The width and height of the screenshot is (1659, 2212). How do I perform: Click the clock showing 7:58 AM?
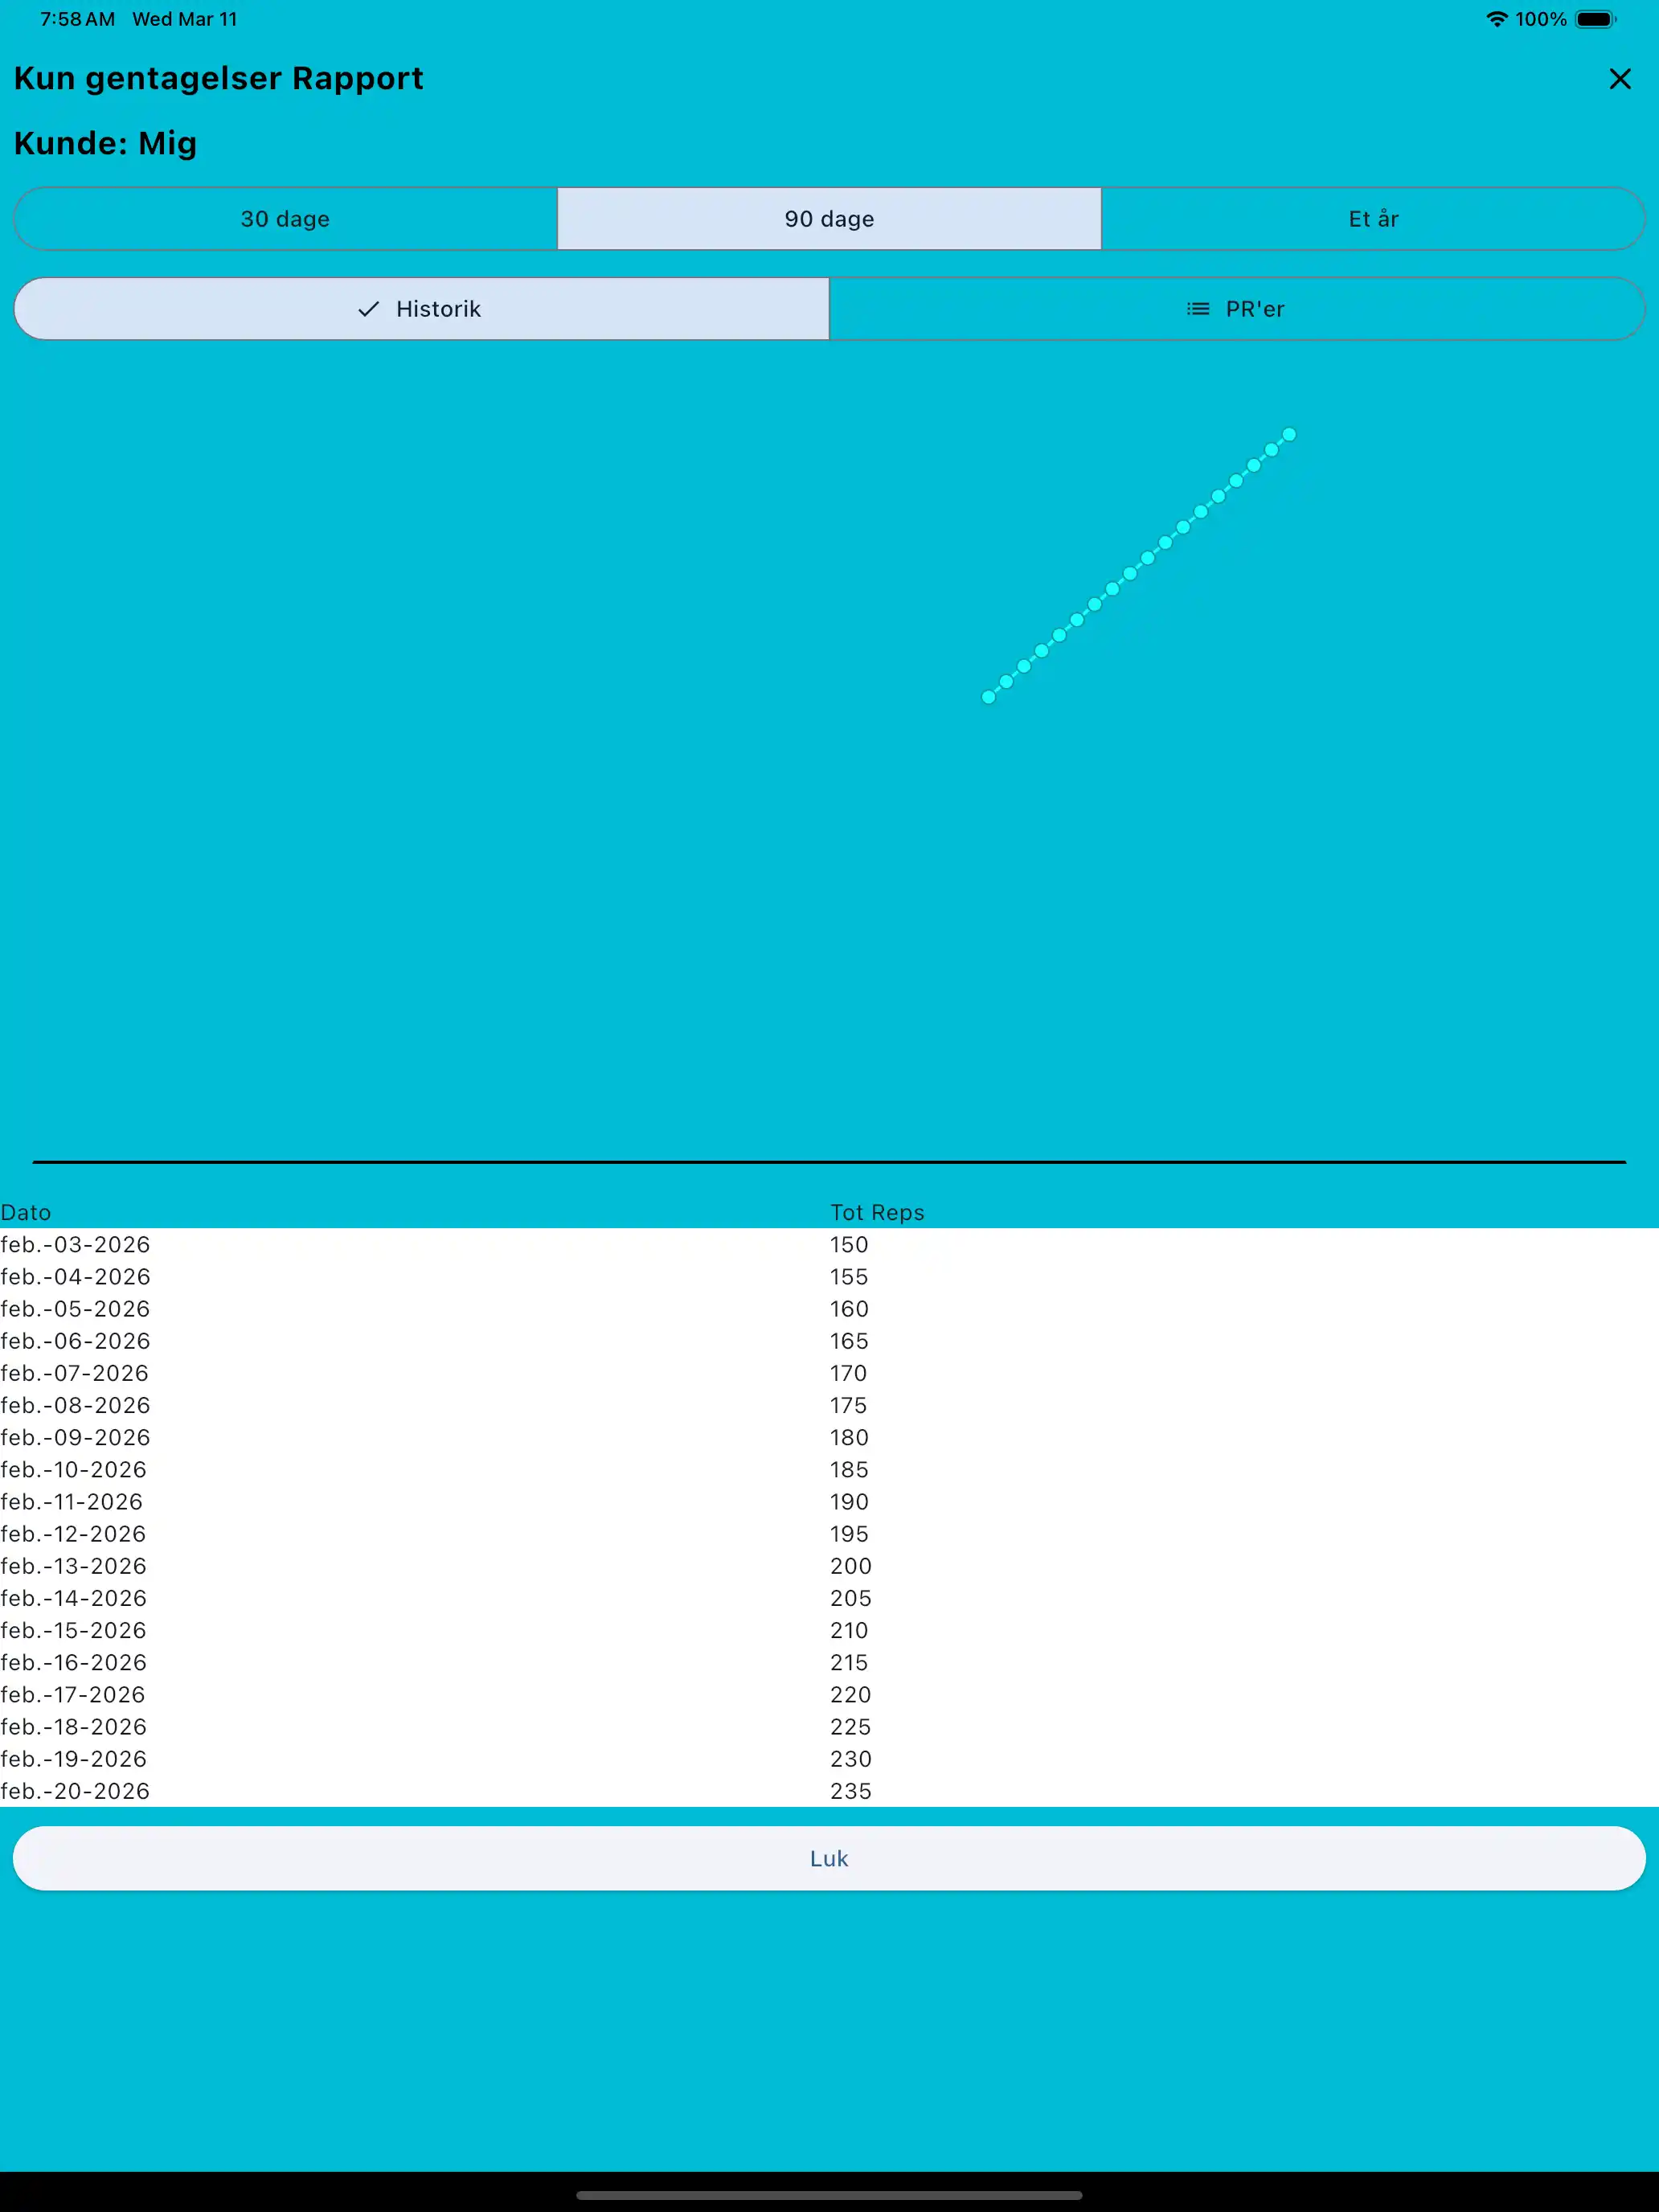[x=76, y=18]
